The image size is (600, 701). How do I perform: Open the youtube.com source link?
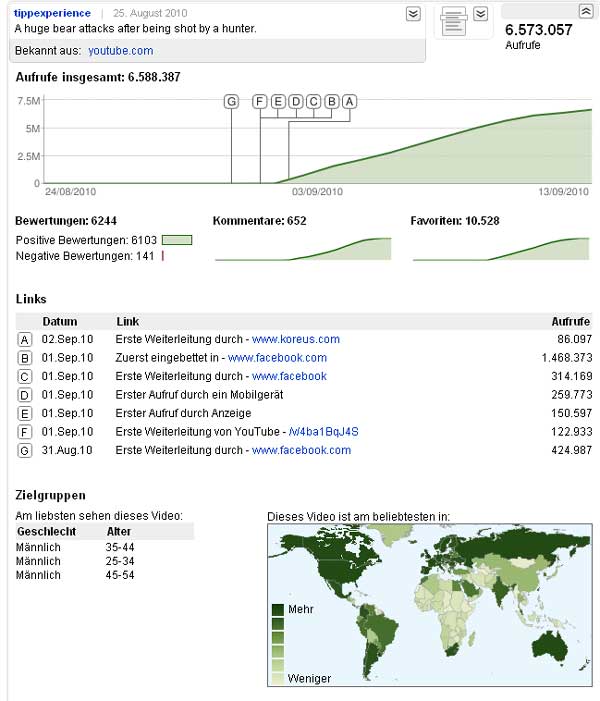[x=121, y=51]
